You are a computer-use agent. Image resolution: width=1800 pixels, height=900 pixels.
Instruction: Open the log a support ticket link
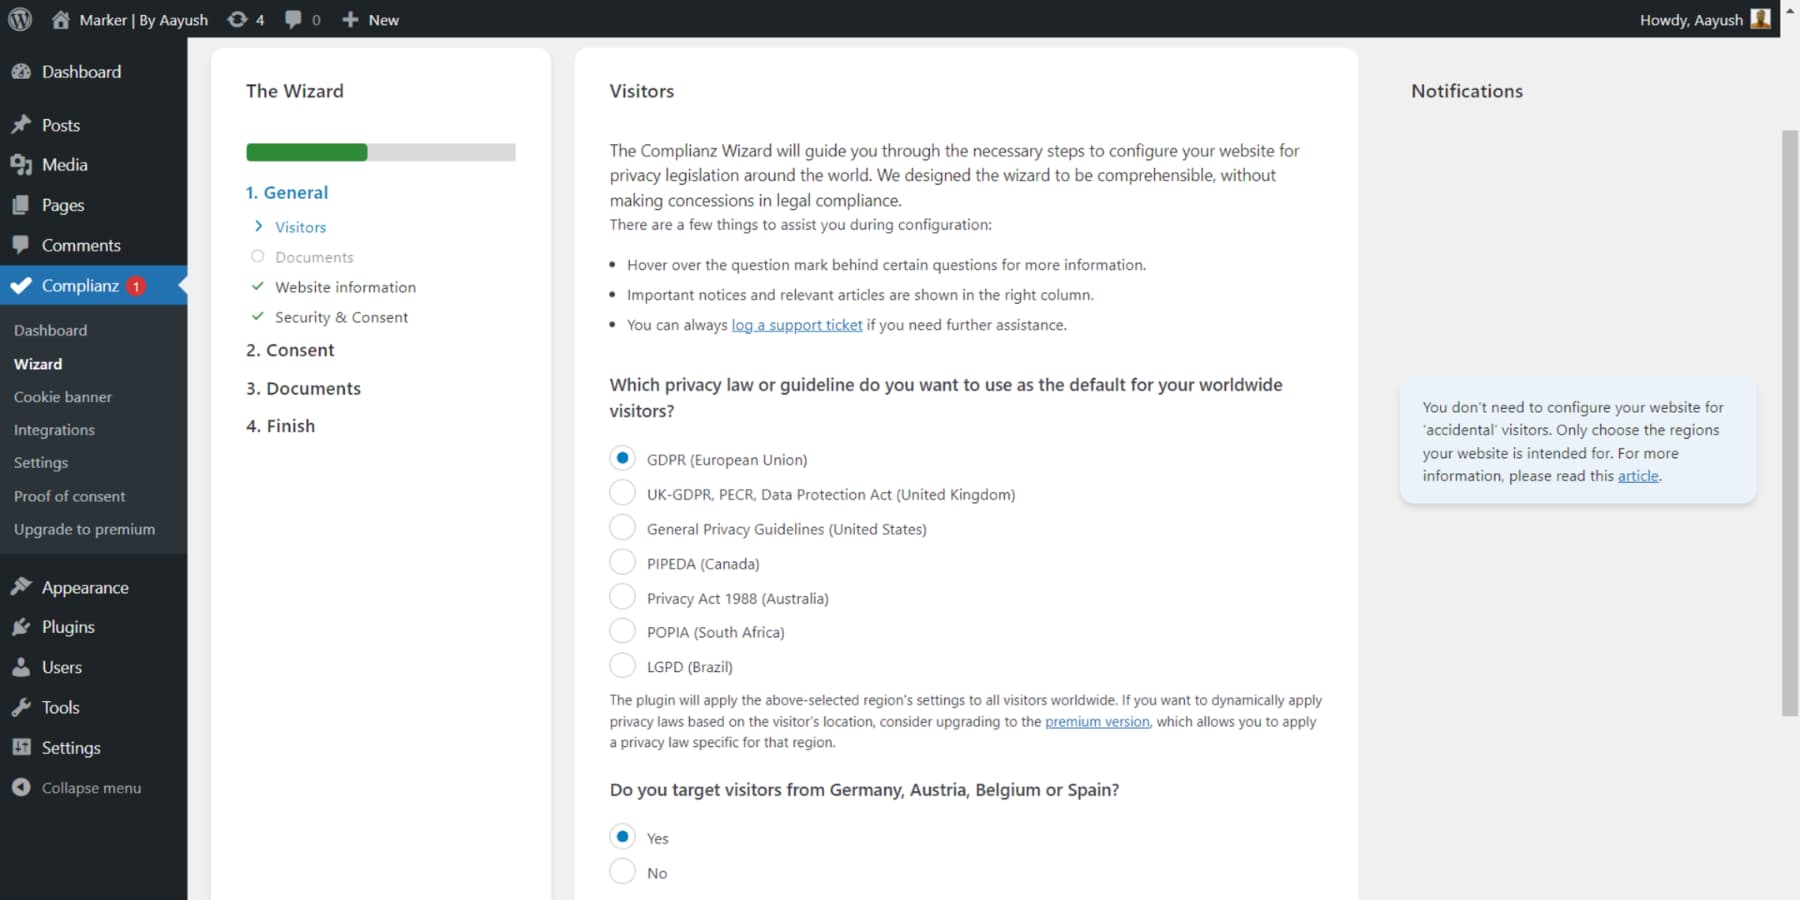(x=797, y=324)
